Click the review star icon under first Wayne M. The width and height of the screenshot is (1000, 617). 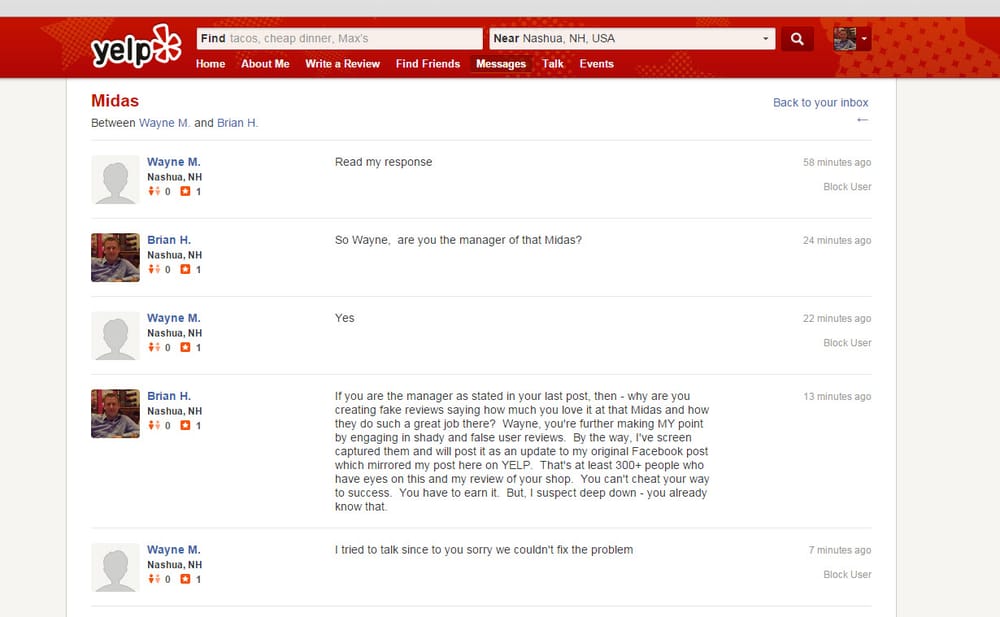tap(185, 192)
